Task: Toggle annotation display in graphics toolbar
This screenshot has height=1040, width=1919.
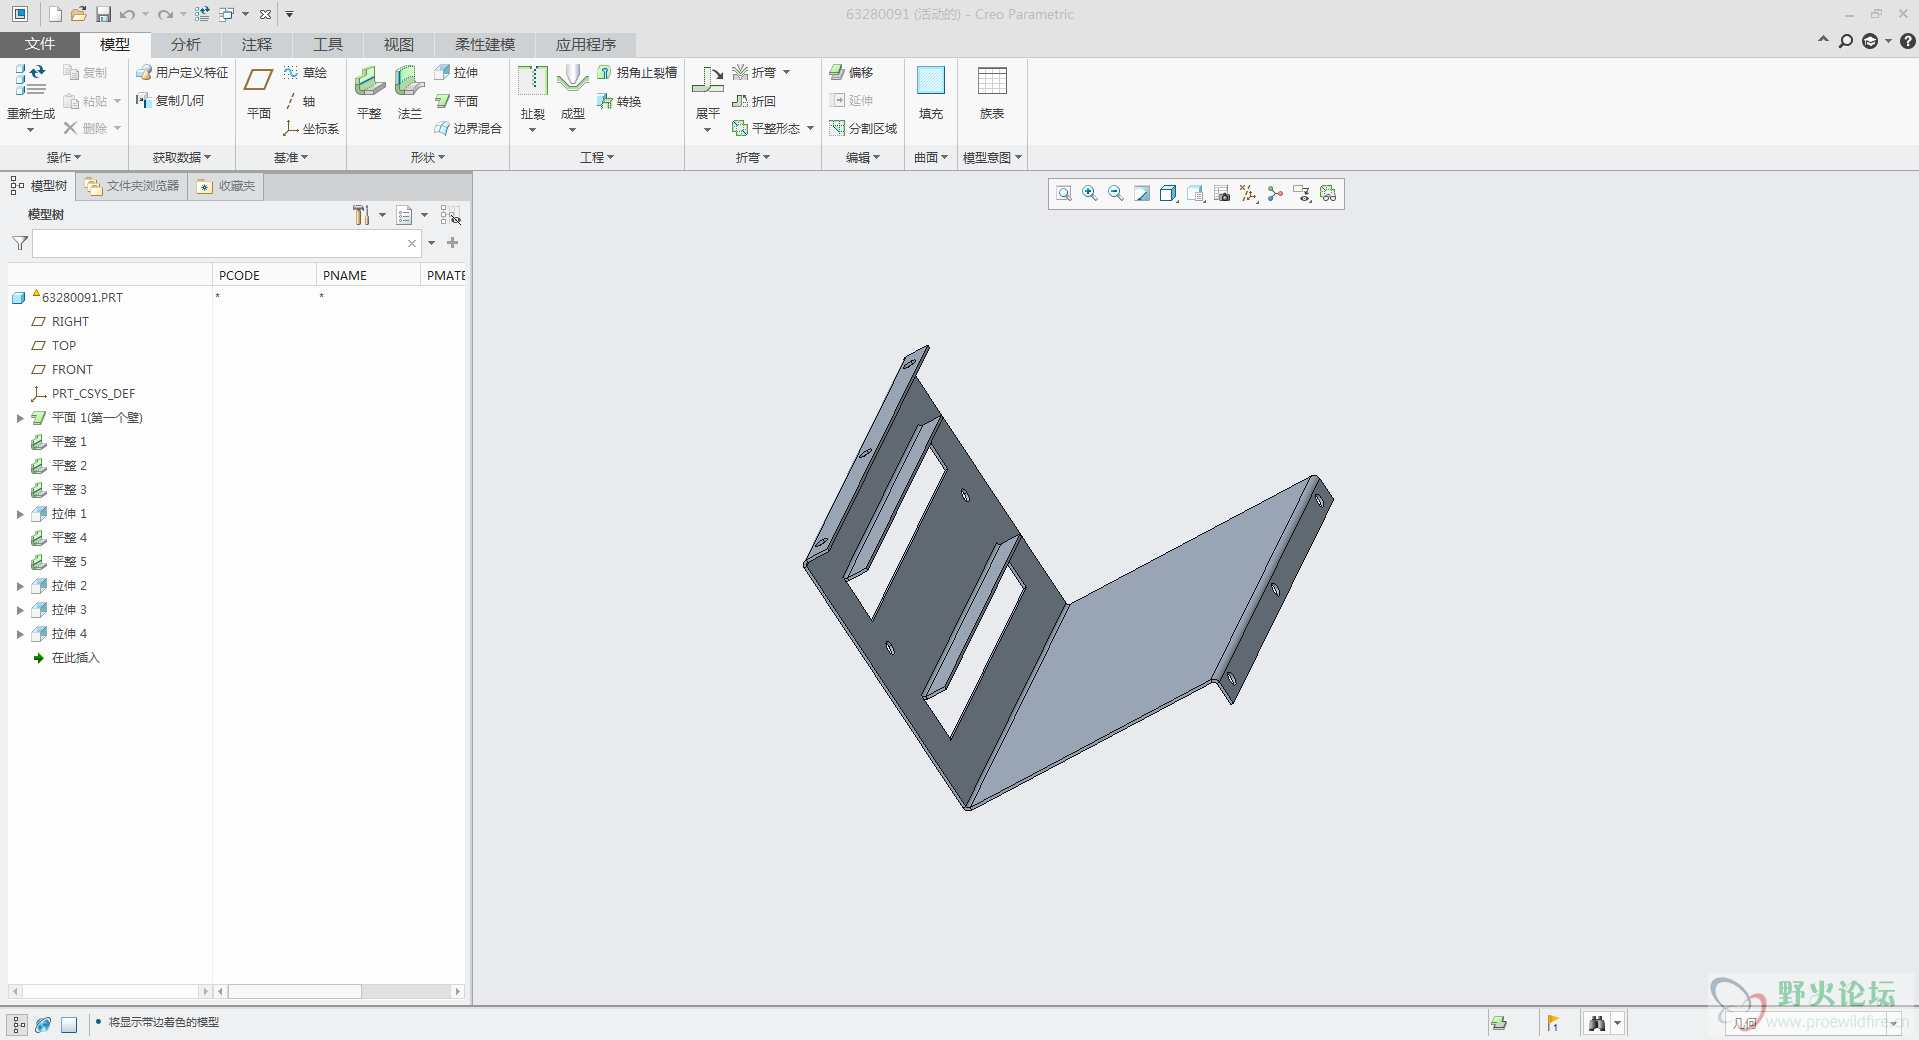Action: pos(1301,194)
